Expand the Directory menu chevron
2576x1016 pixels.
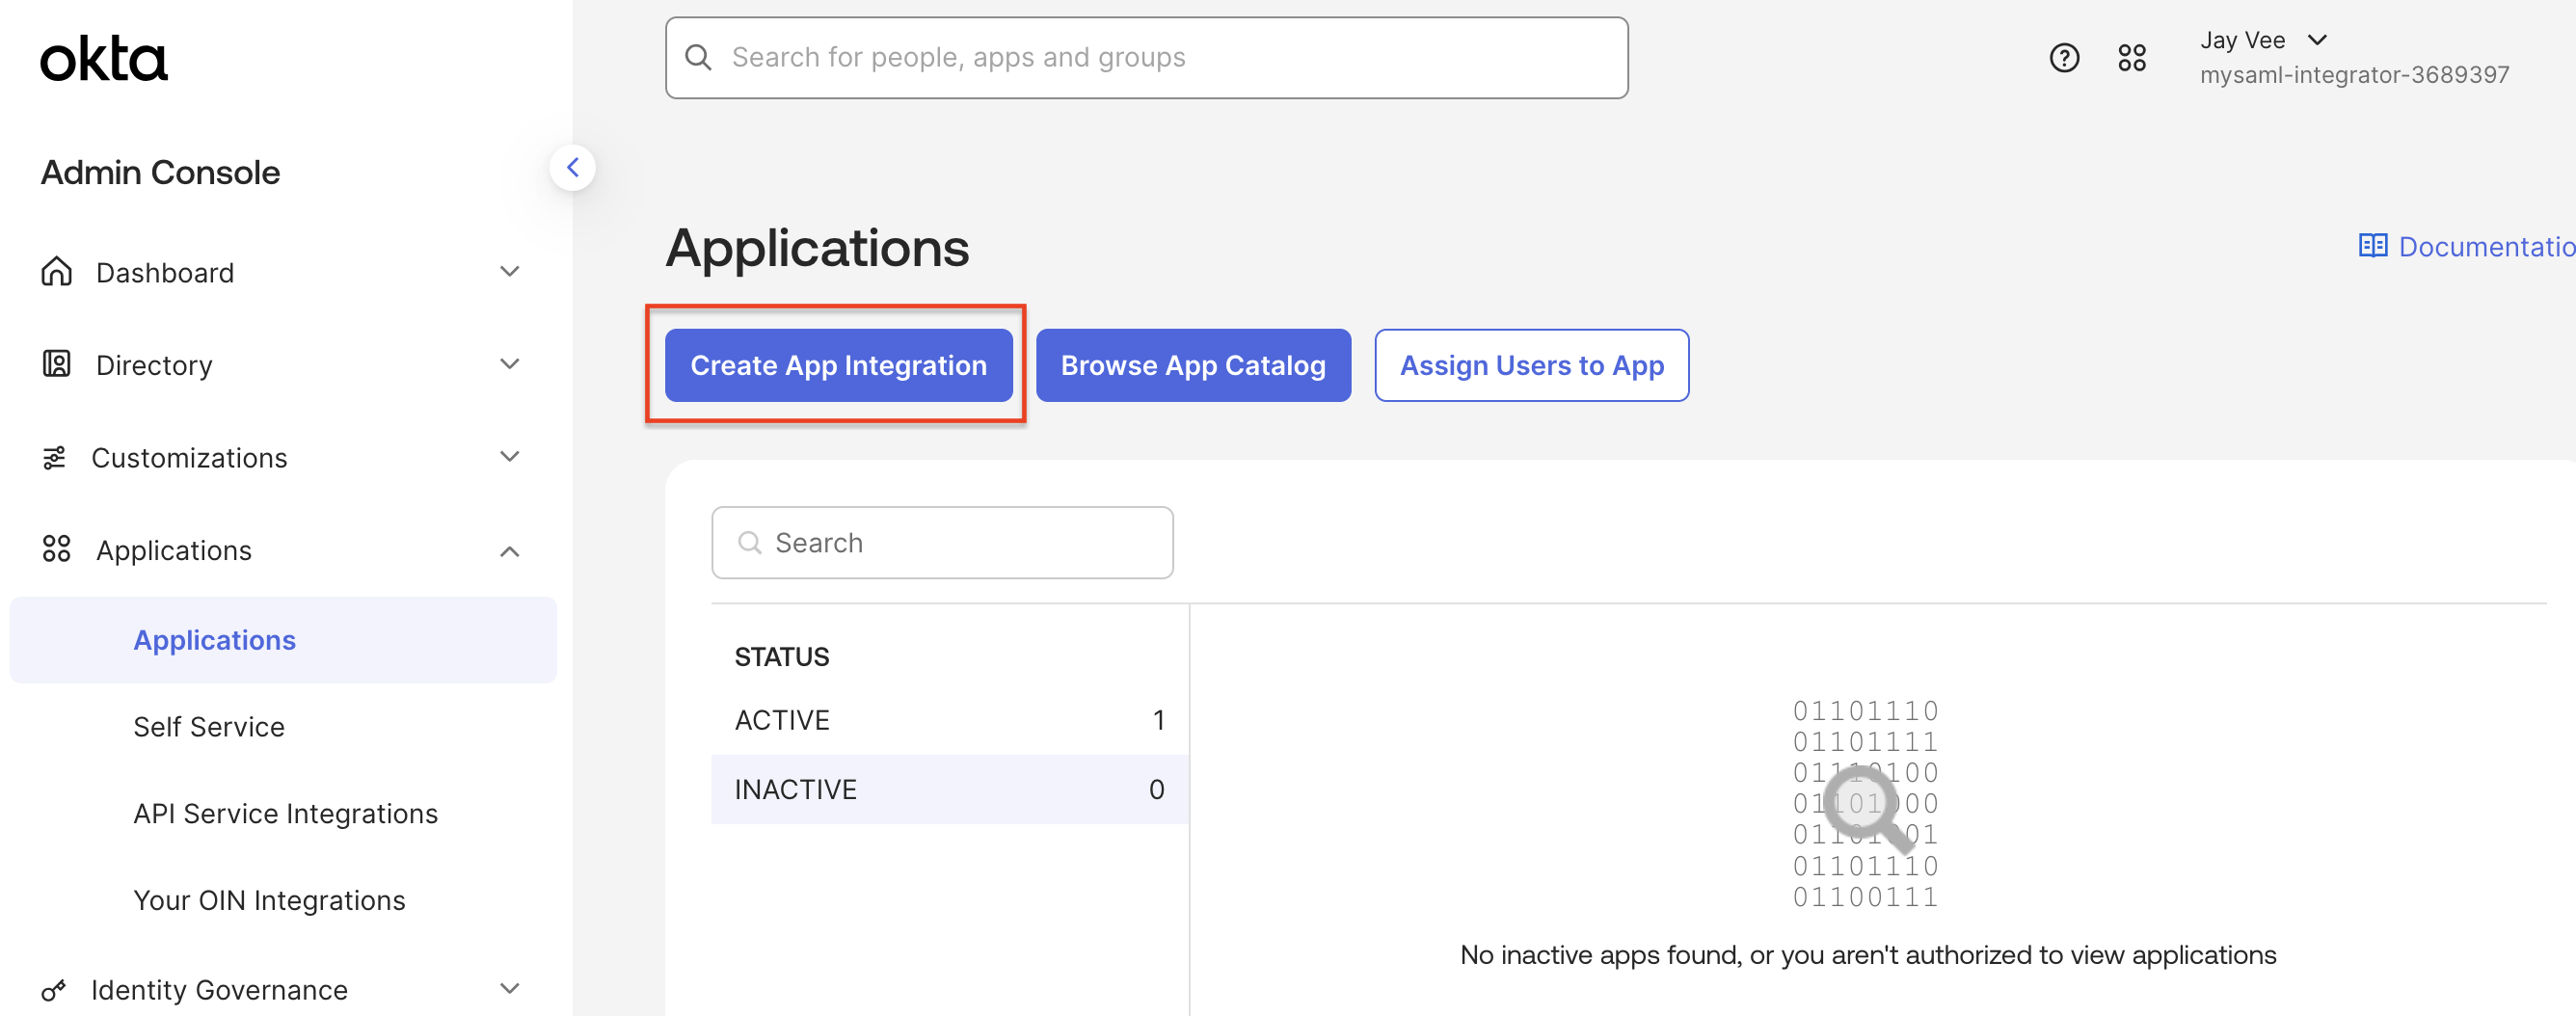click(510, 364)
